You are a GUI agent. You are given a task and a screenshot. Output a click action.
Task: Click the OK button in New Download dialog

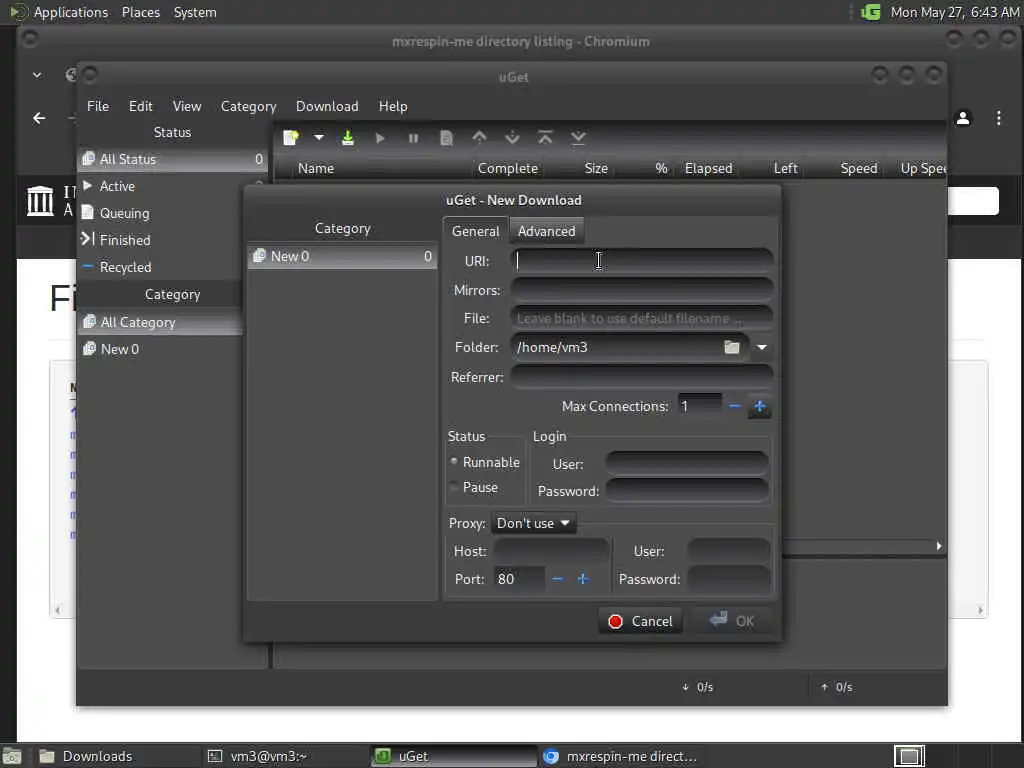tap(732, 621)
